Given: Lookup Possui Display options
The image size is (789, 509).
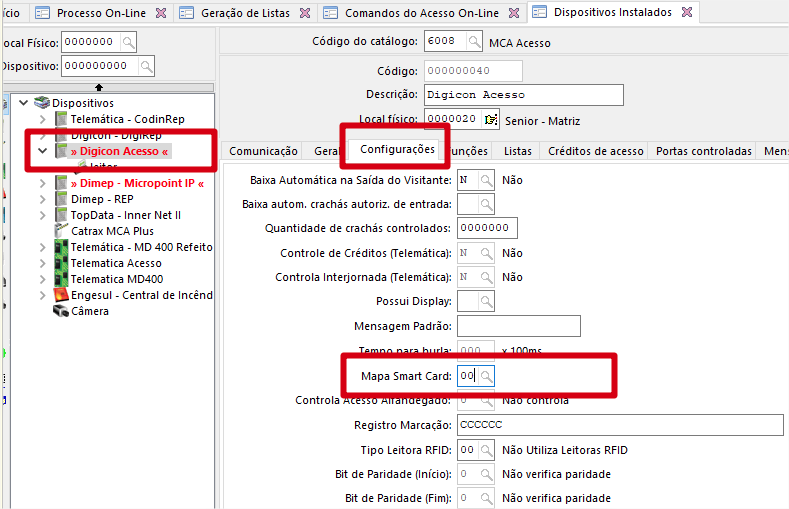Looking at the screenshot, I should [x=486, y=301].
